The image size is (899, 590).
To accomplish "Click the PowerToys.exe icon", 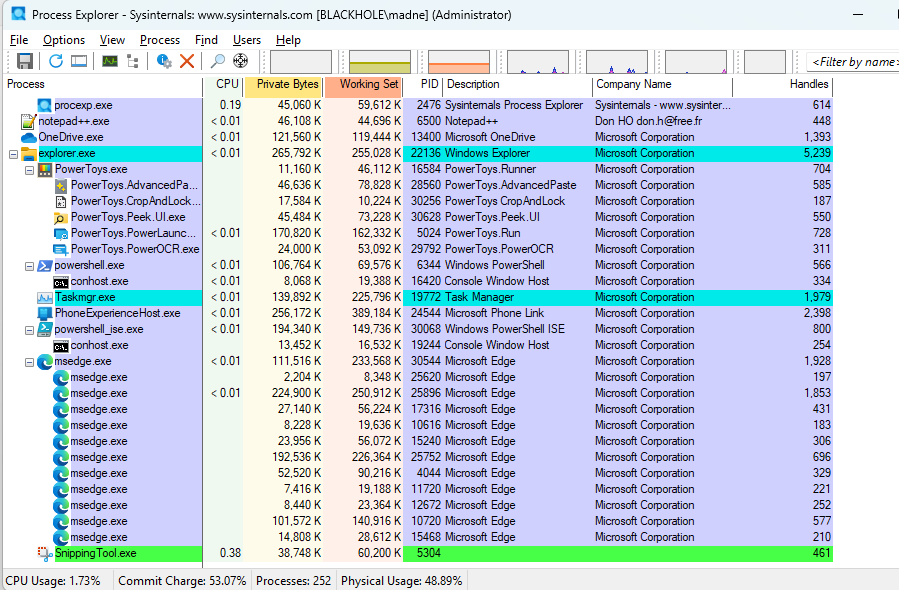I will tap(45, 170).
